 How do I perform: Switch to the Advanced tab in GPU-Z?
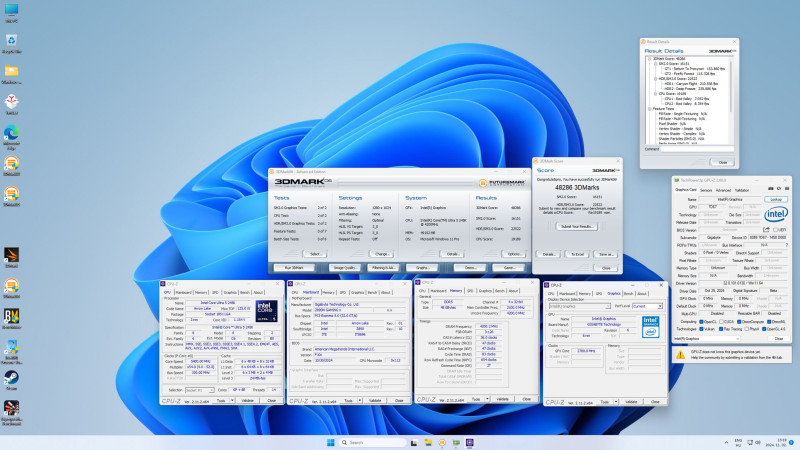pyautogui.click(x=723, y=190)
